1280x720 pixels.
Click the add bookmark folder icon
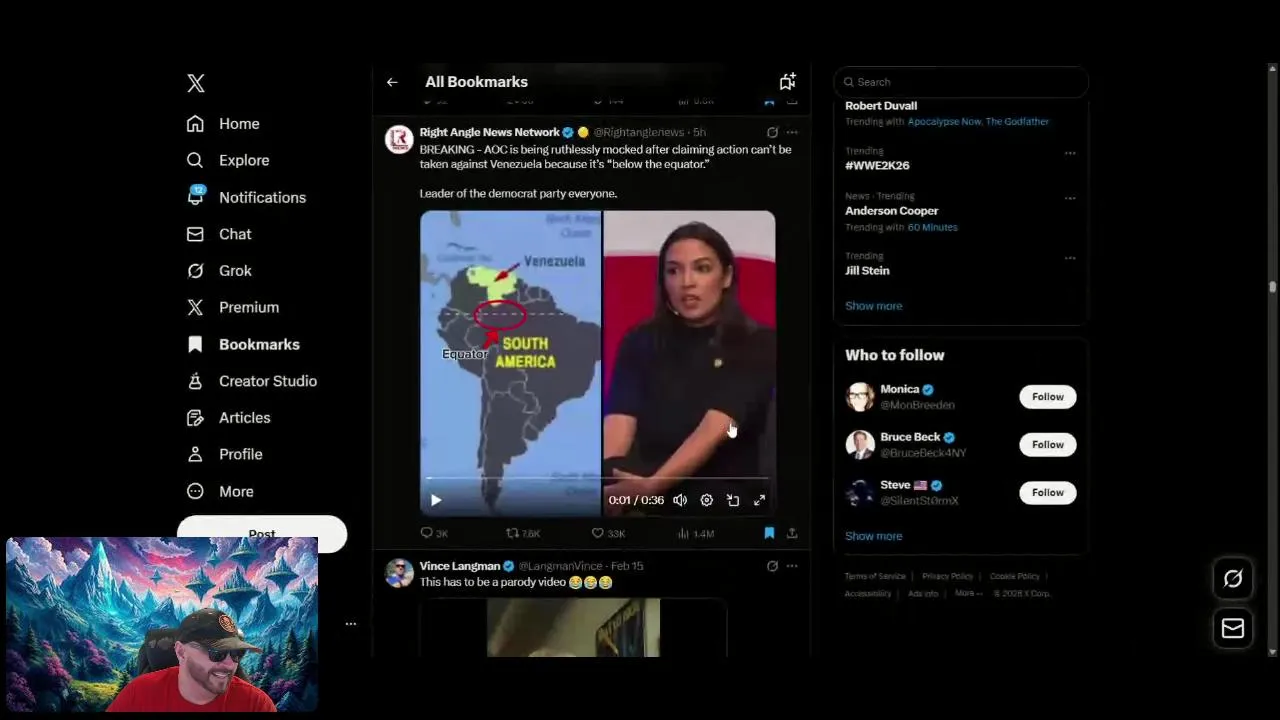tap(787, 82)
